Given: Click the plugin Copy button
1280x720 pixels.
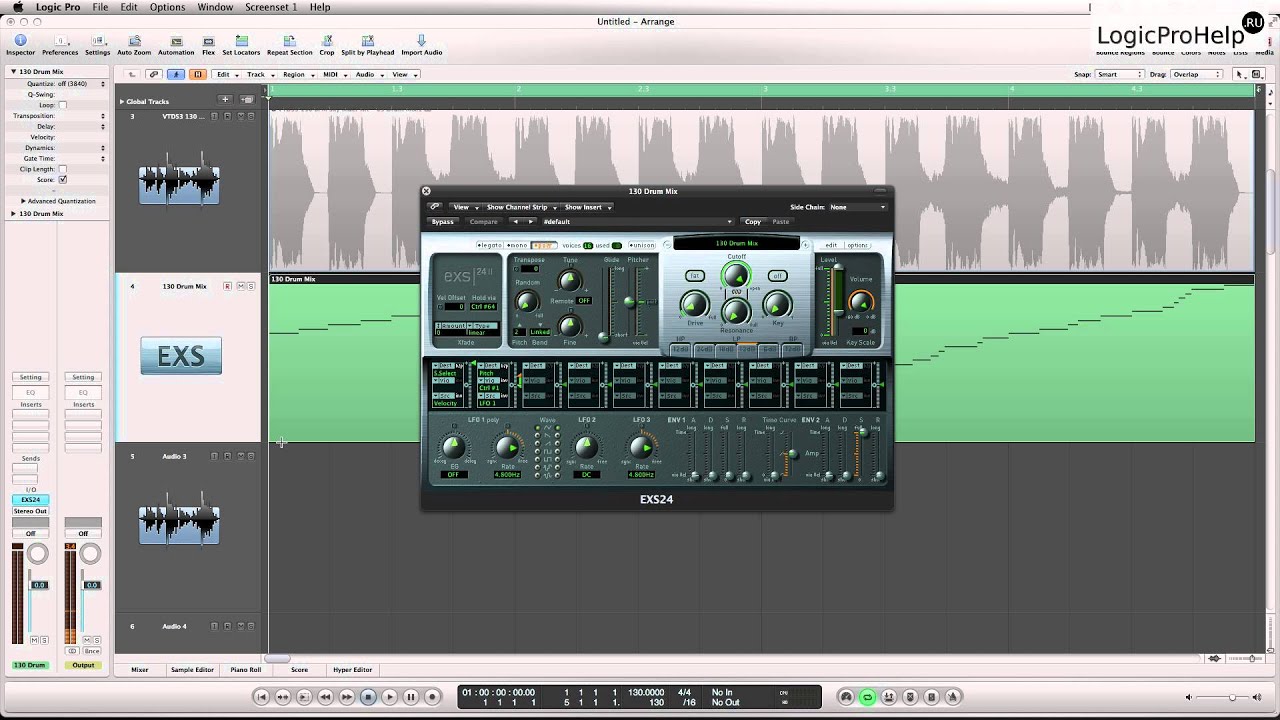Looking at the screenshot, I should 752,222.
